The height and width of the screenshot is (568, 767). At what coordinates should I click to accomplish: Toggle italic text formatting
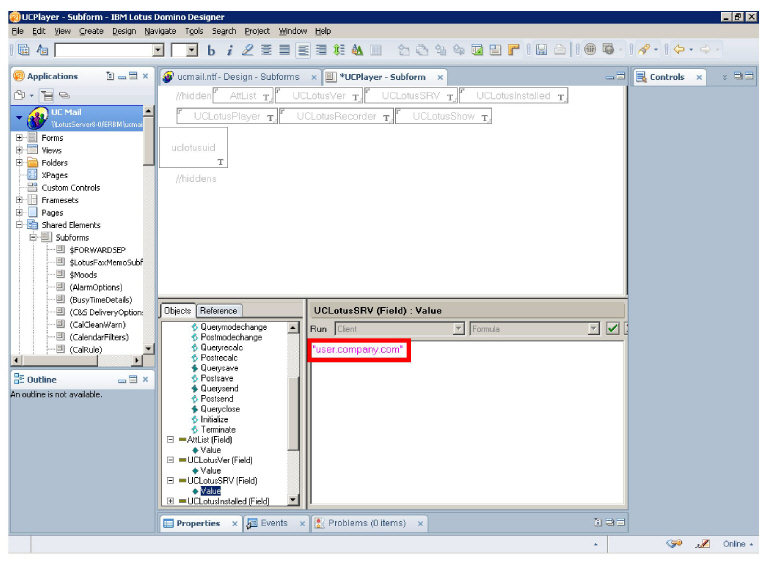tap(229, 50)
